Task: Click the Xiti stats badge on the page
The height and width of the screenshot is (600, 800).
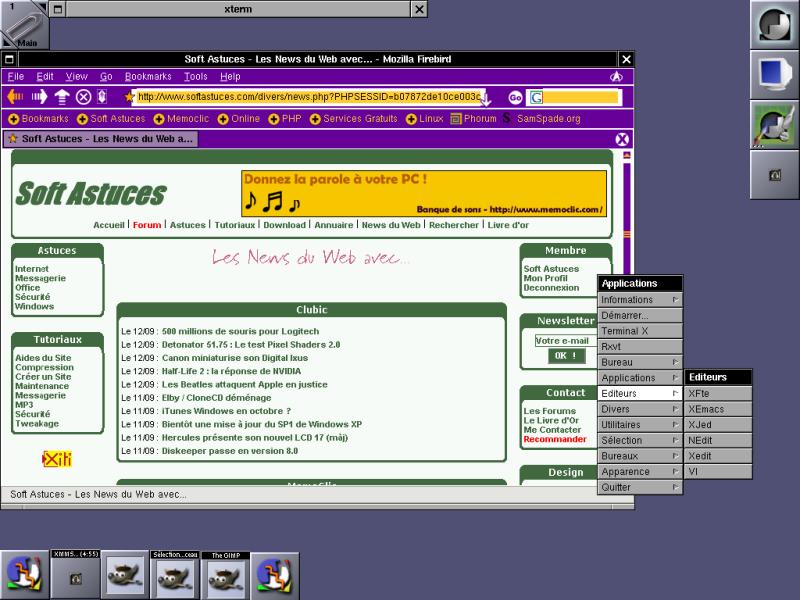Action: 57,459
